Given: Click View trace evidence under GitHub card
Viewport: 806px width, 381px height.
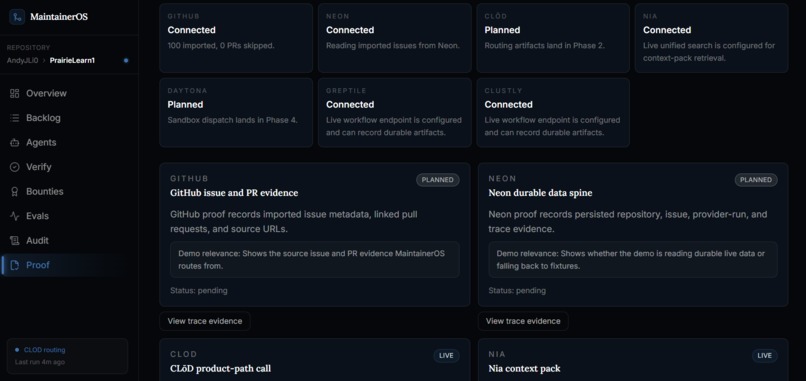Looking at the screenshot, I should pyautogui.click(x=205, y=321).
